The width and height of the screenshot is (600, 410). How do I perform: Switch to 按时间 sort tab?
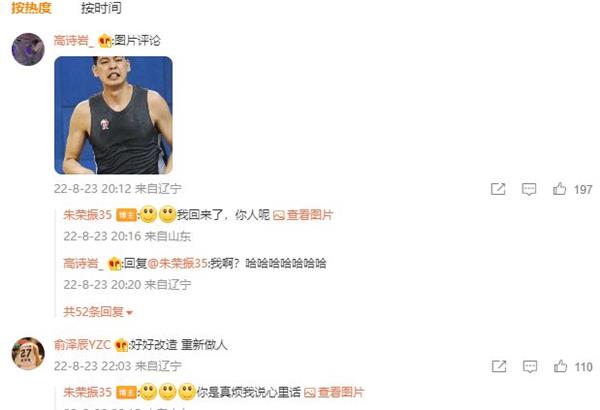coord(101,8)
